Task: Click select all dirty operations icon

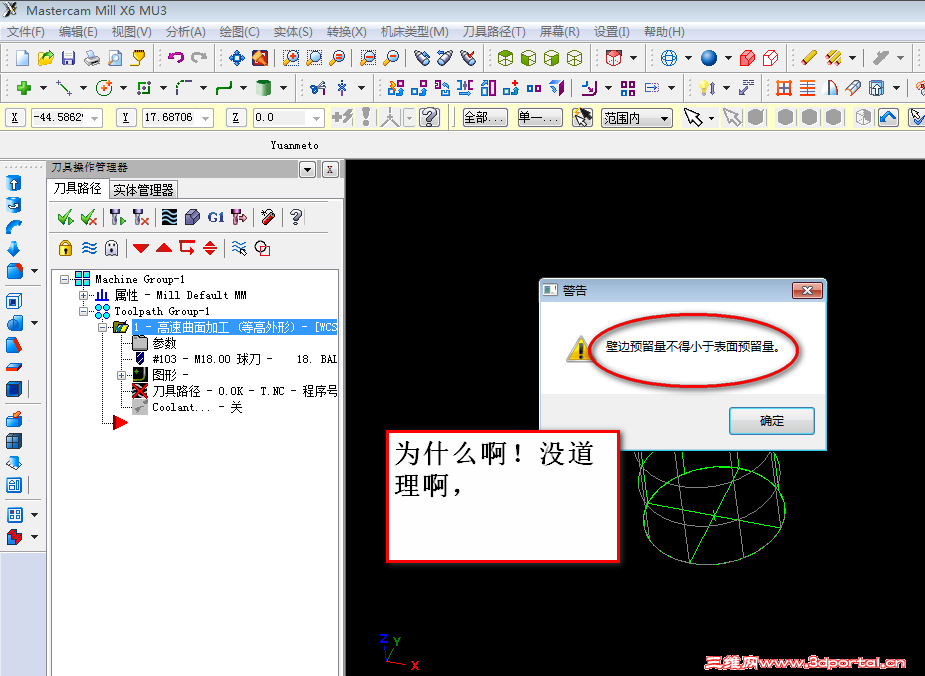Action: pos(88,218)
